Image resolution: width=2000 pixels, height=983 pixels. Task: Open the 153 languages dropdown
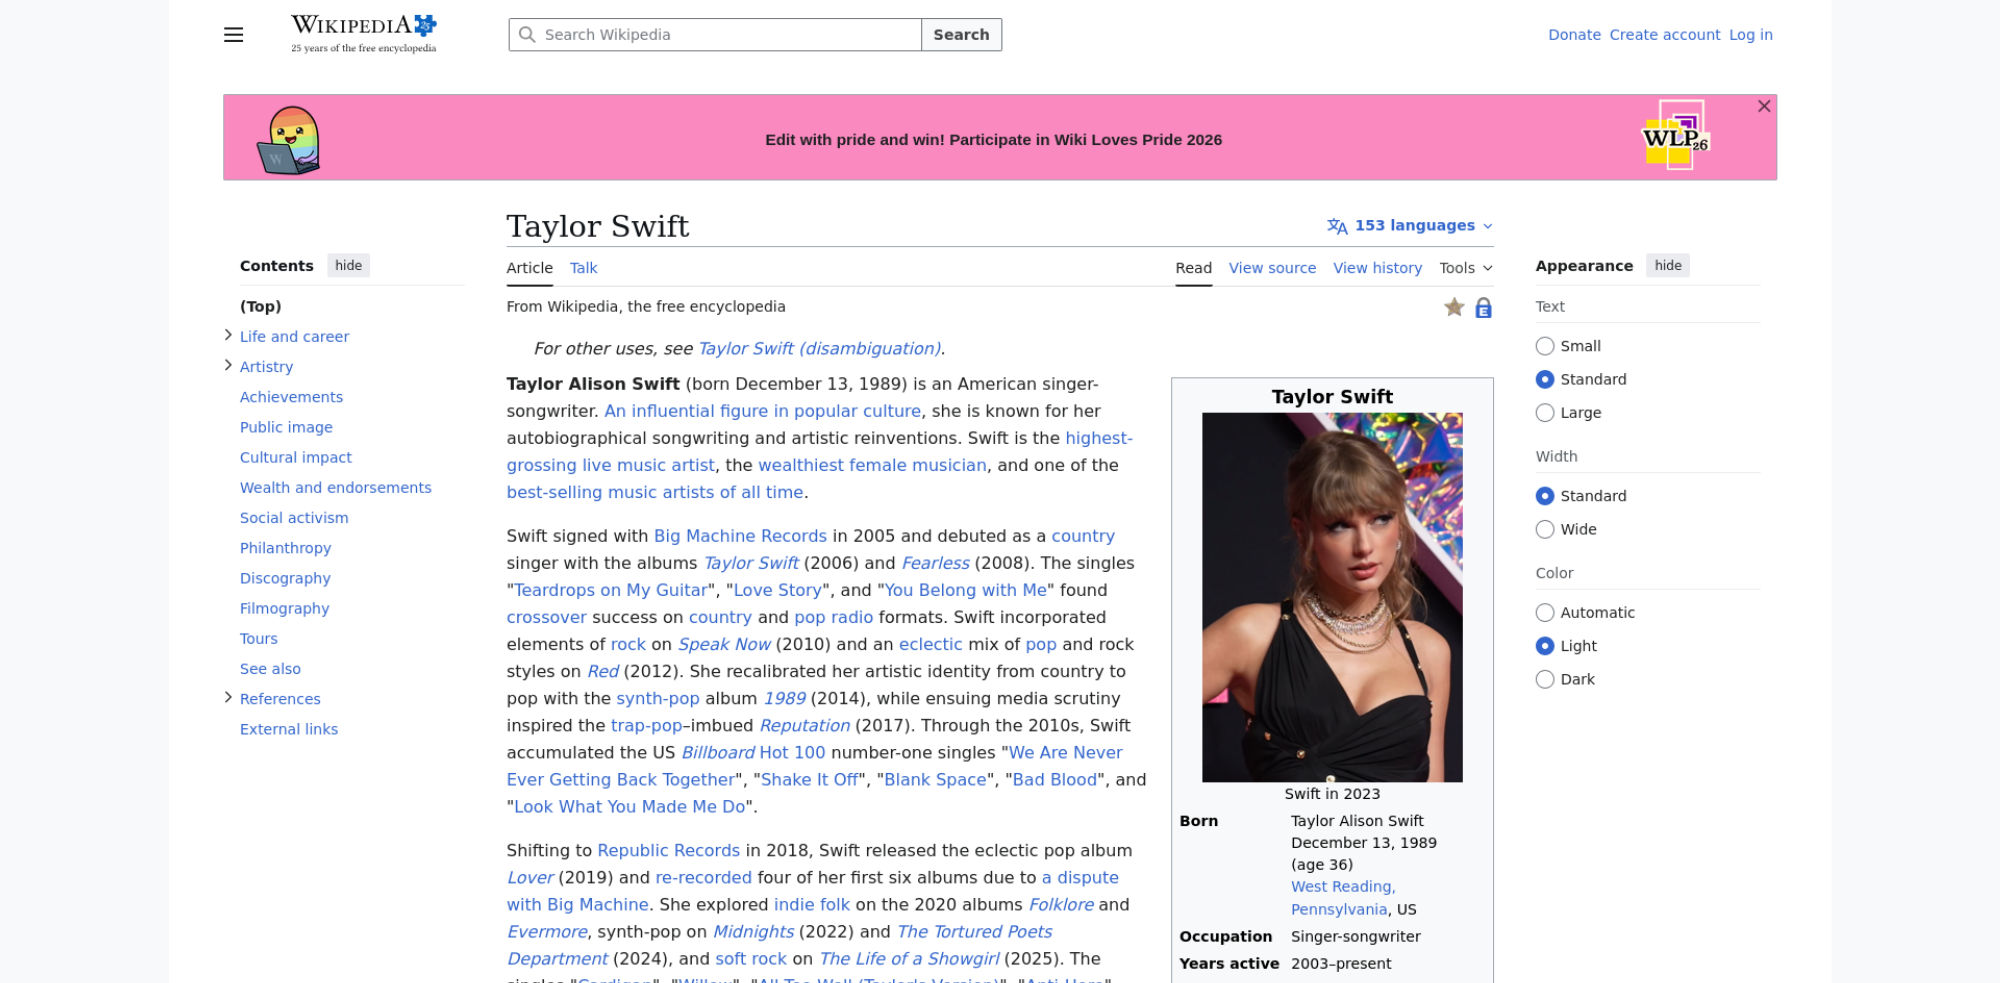pyautogui.click(x=1410, y=226)
